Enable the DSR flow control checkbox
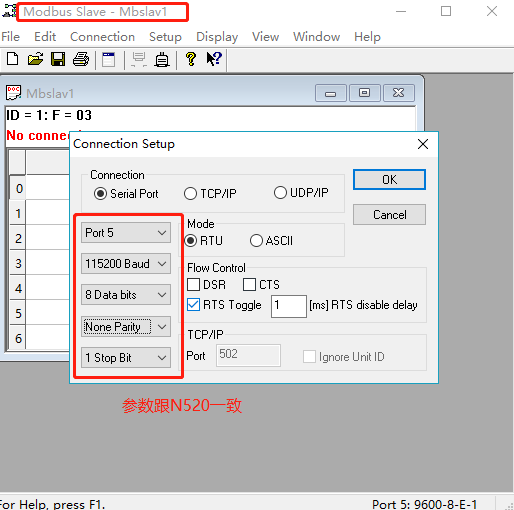The image size is (514, 510). [x=193, y=285]
